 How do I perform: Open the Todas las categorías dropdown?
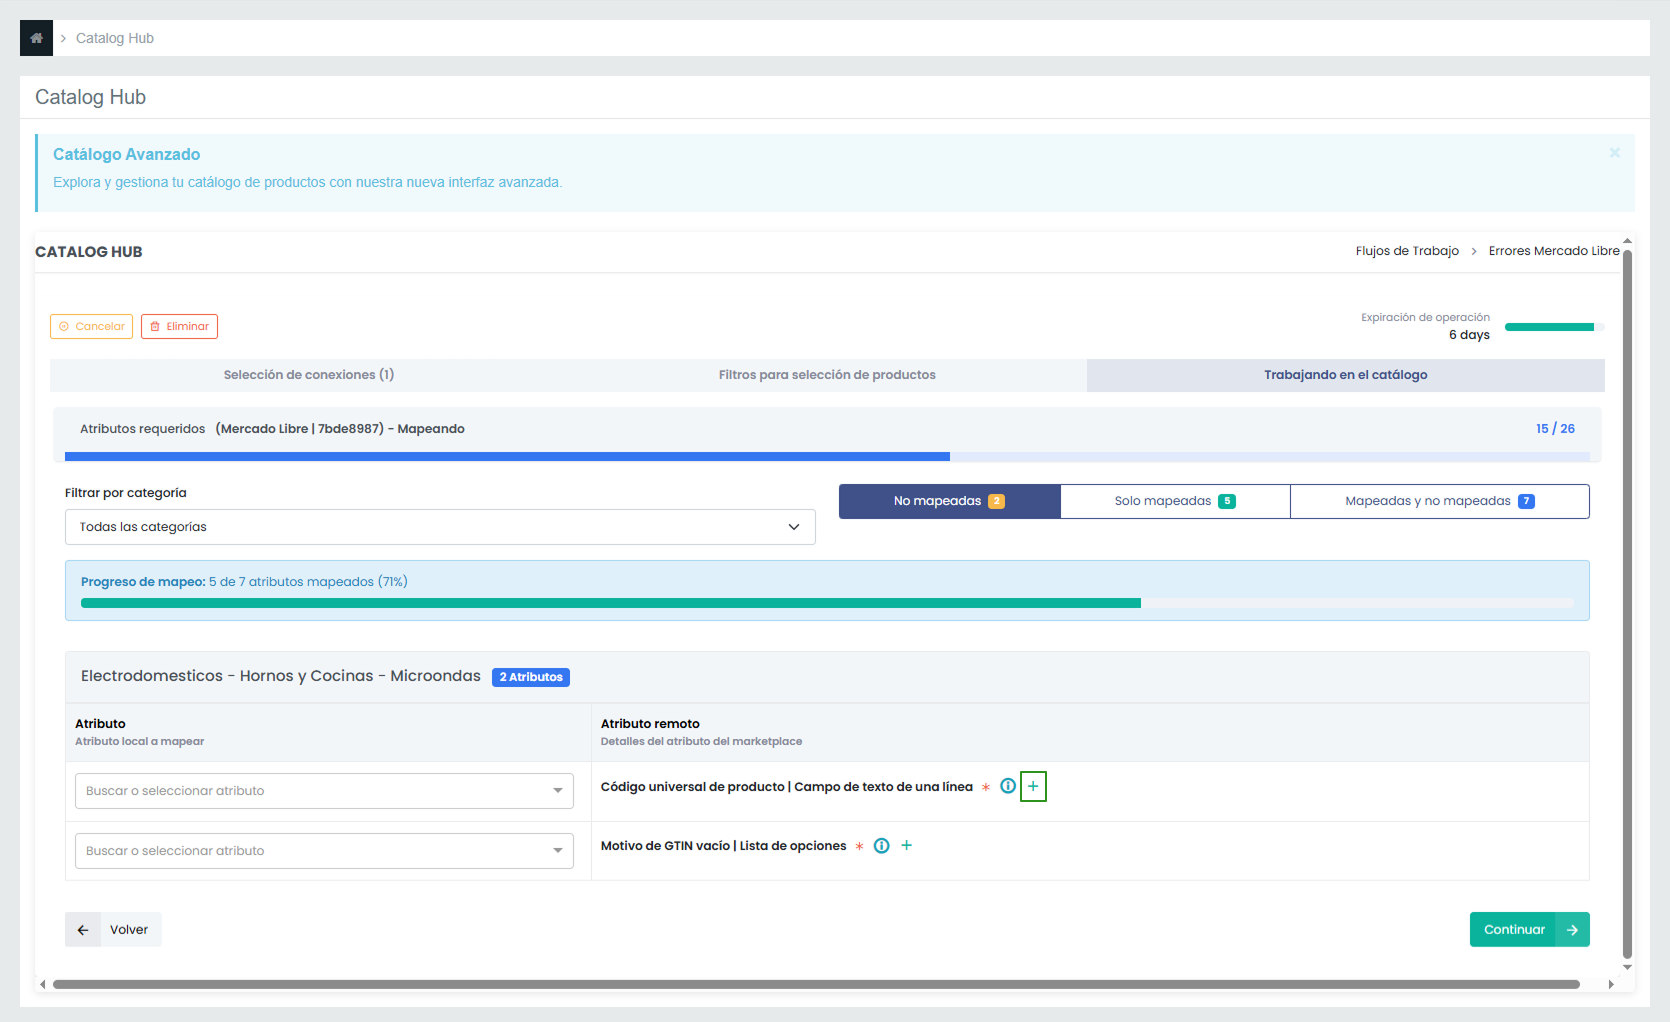tap(440, 527)
